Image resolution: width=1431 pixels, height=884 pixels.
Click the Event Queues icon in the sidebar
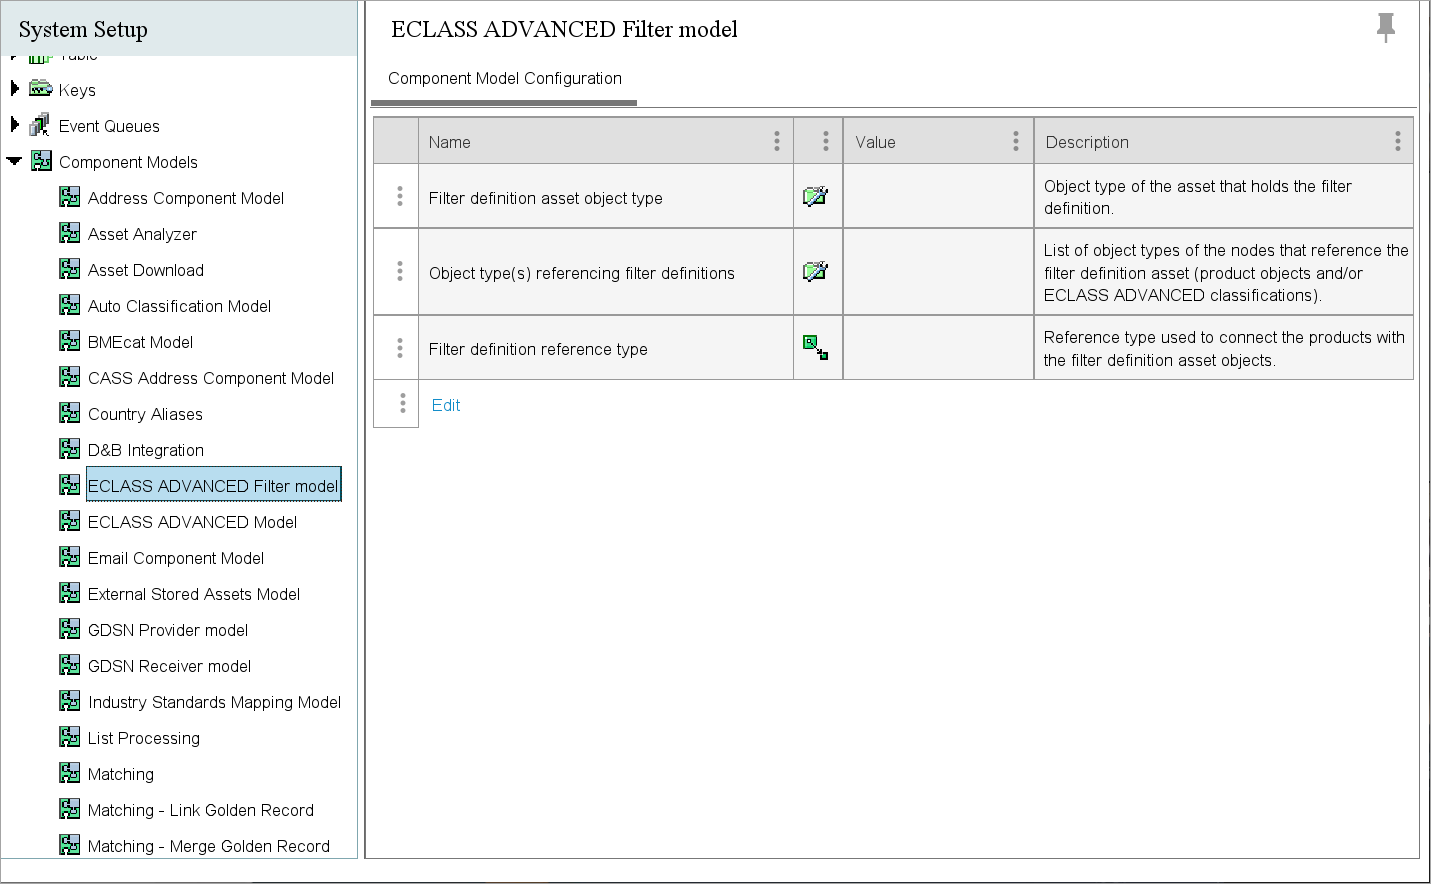pos(40,124)
